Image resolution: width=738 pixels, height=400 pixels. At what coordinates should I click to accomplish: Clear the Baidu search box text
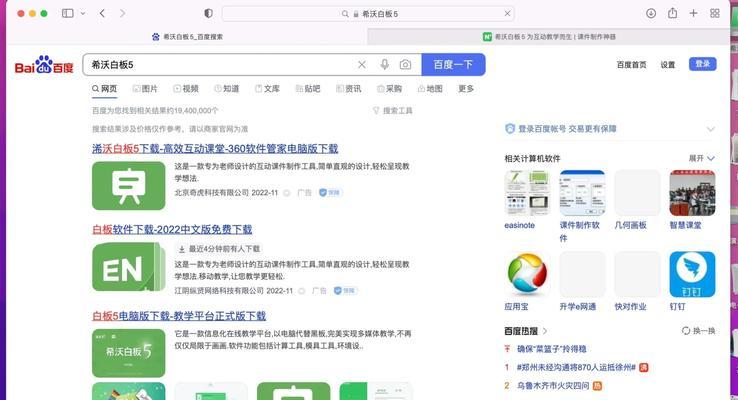coord(361,64)
